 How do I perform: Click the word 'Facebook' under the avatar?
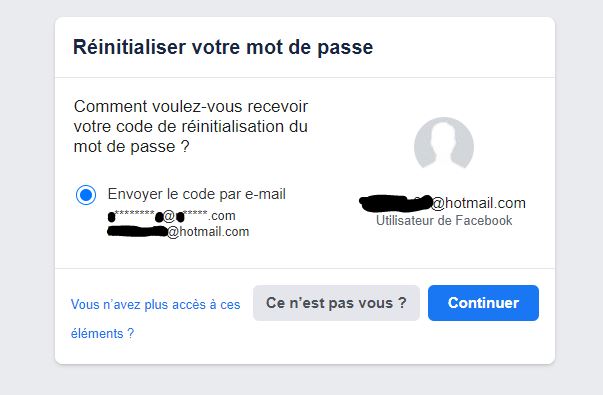pyautogui.click(x=484, y=220)
